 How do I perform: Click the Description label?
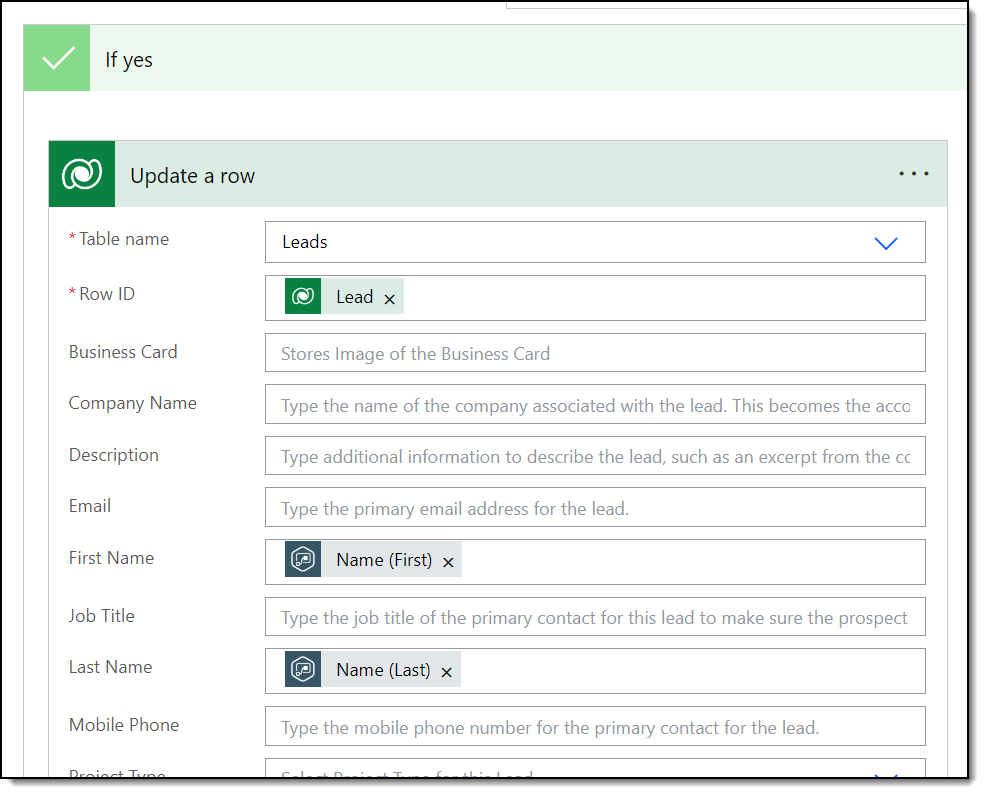click(114, 455)
